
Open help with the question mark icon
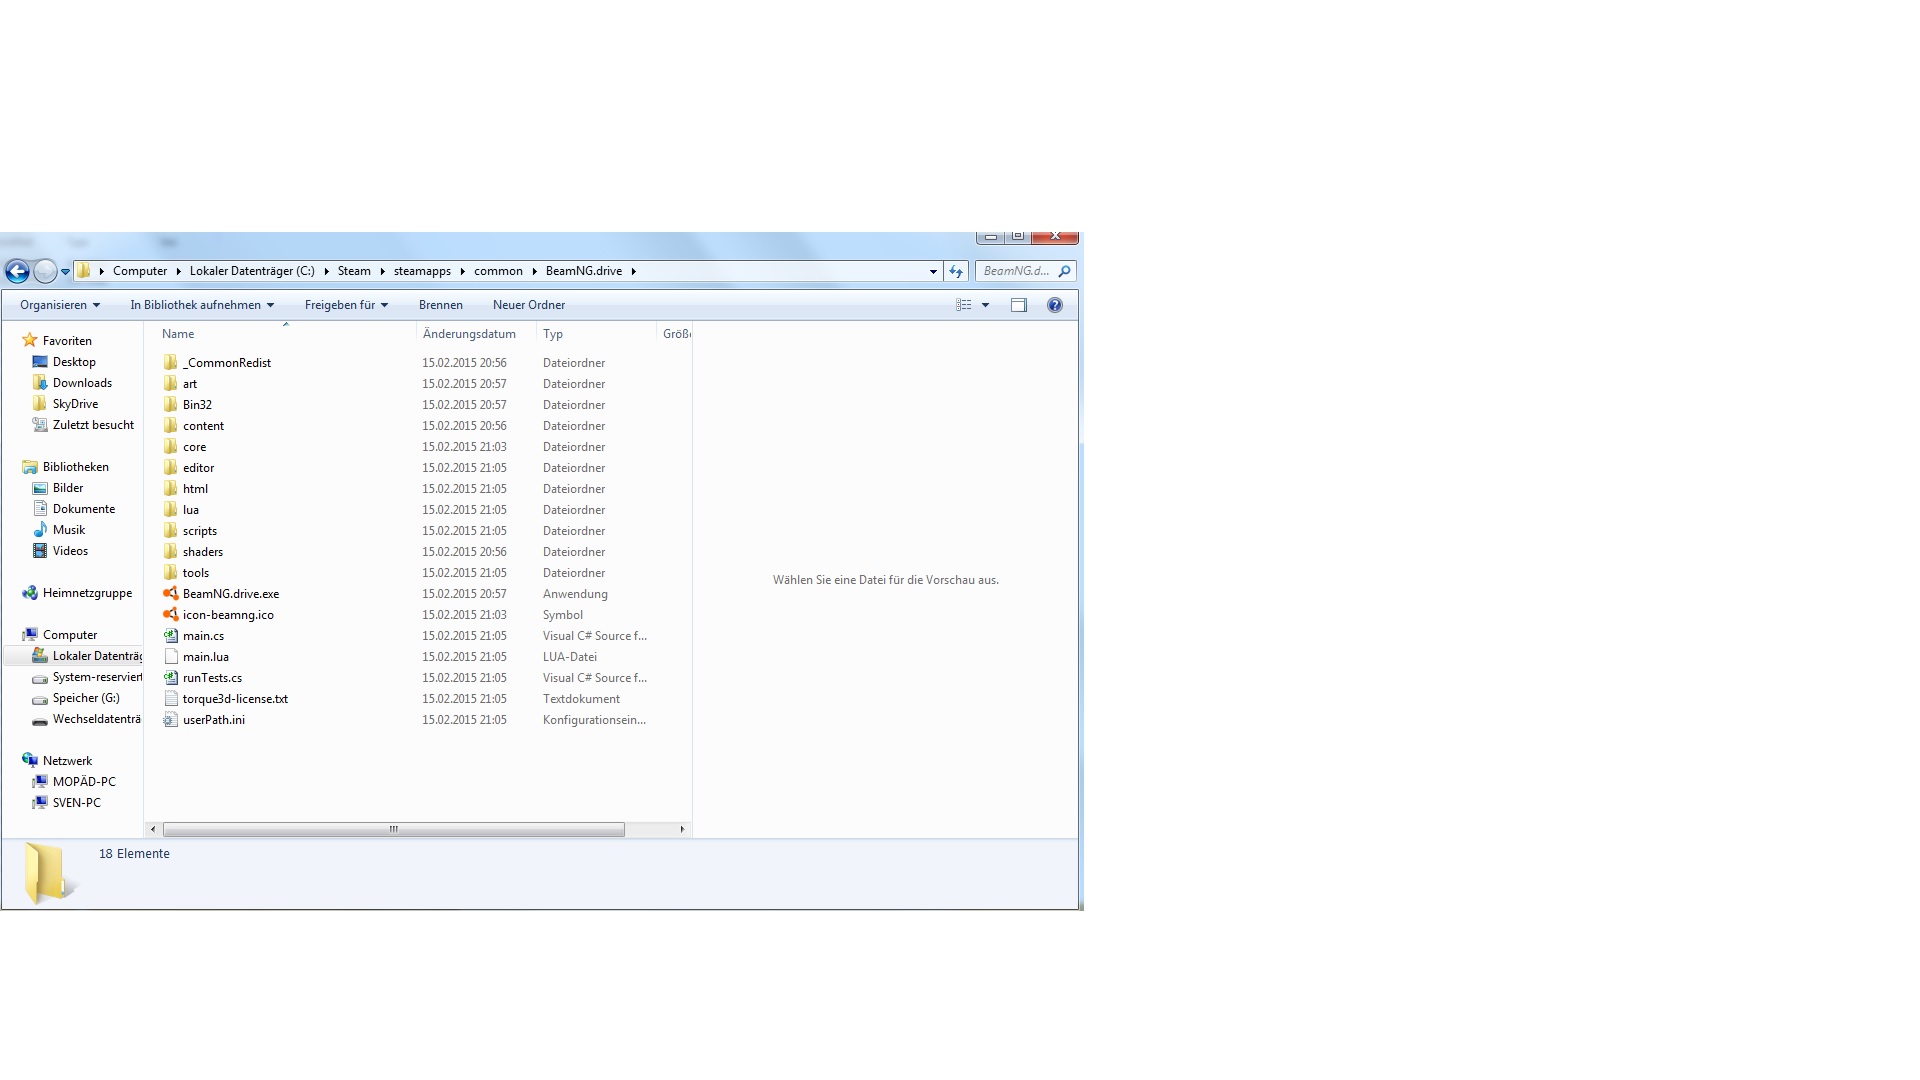click(1055, 305)
